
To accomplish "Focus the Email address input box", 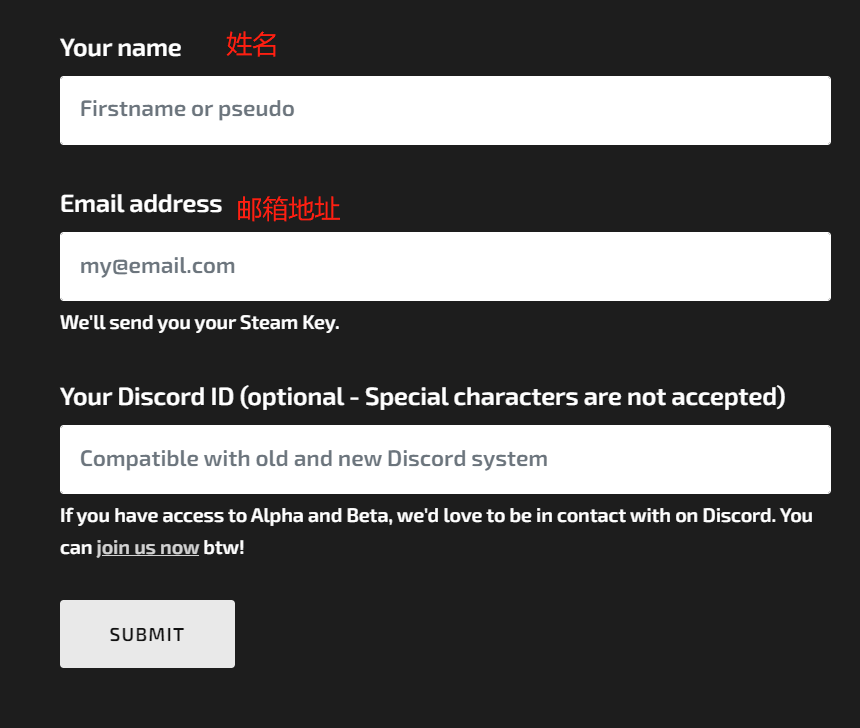I will click(x=445, y=266).
